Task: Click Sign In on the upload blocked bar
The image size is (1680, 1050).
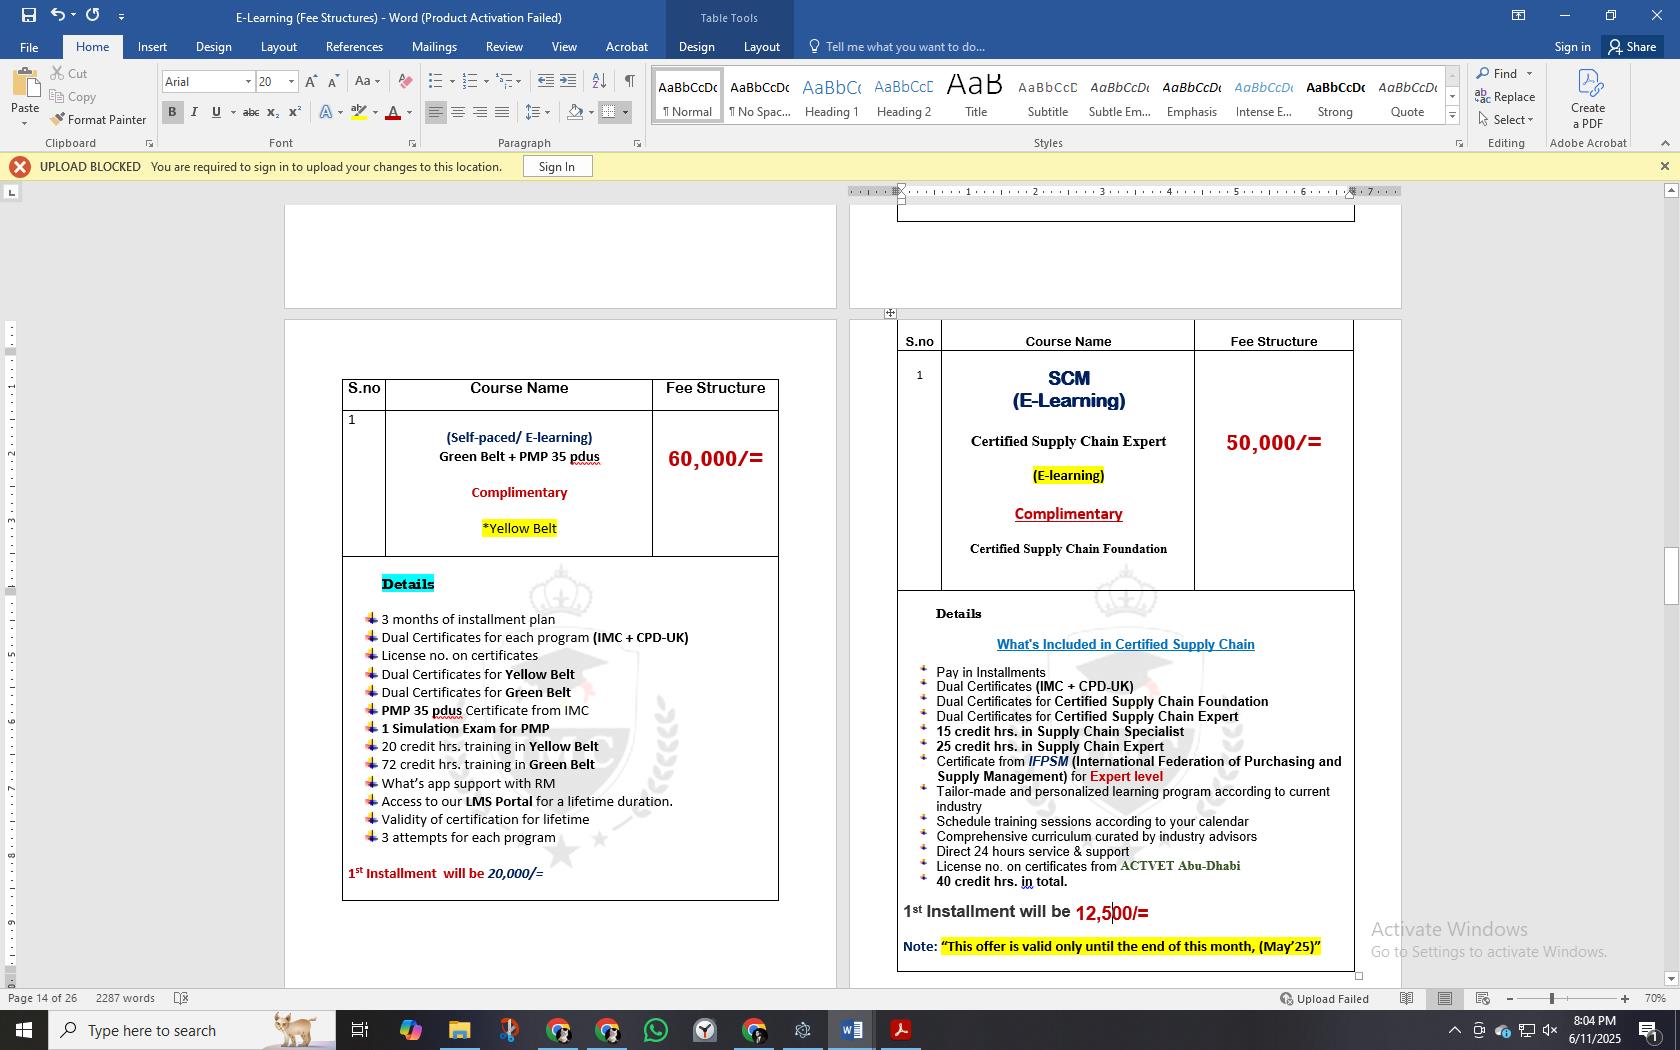Action: [x=557, y=167]
